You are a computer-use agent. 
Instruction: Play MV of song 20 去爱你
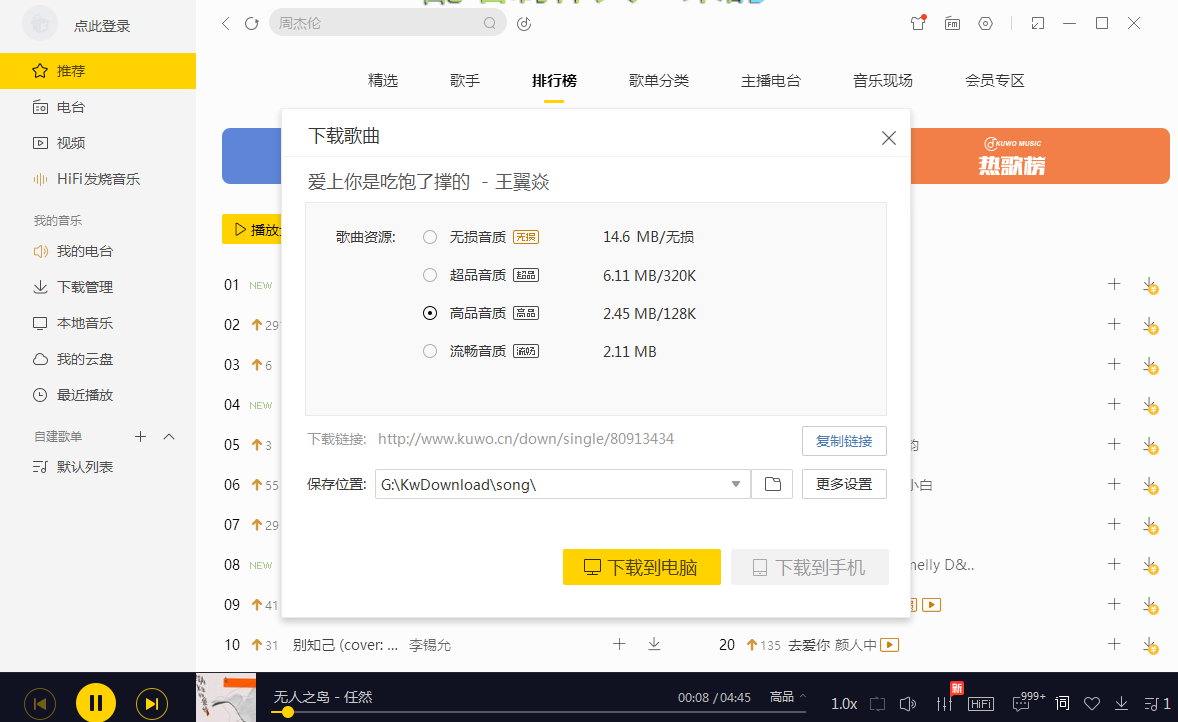pos(890,645)
